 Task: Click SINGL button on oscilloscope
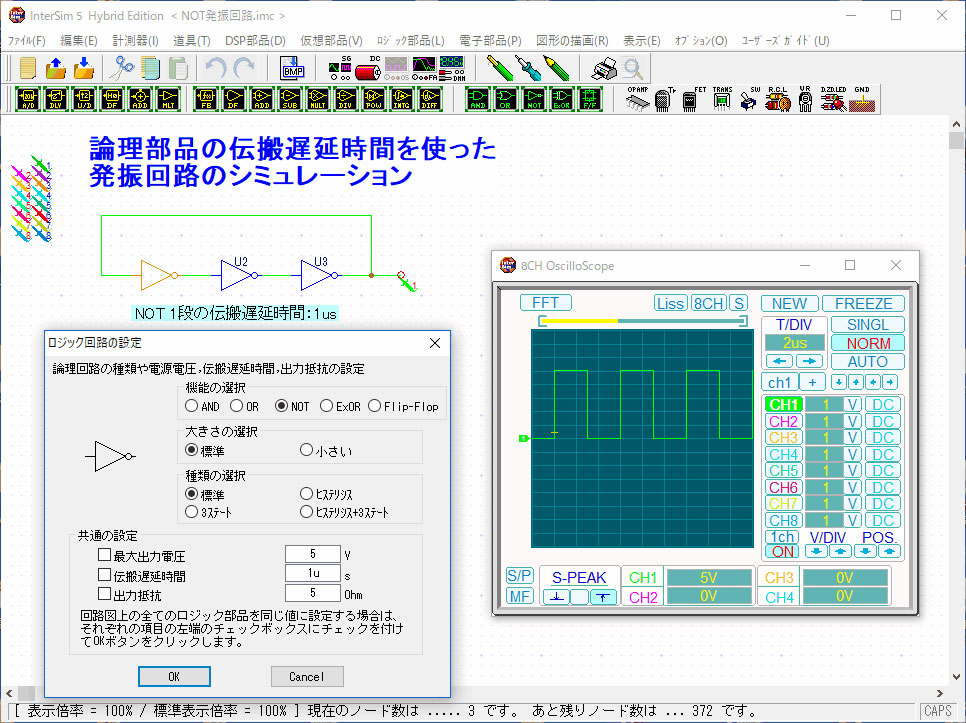(867, 325)
